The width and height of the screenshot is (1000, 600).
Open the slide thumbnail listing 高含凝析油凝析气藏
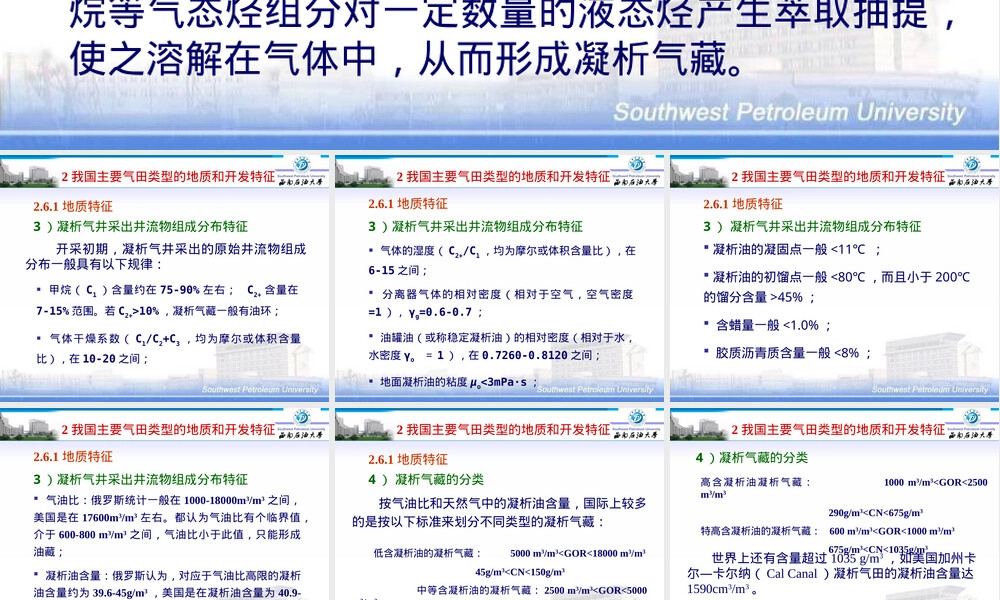pyautogui.click(x=834, y=504)
